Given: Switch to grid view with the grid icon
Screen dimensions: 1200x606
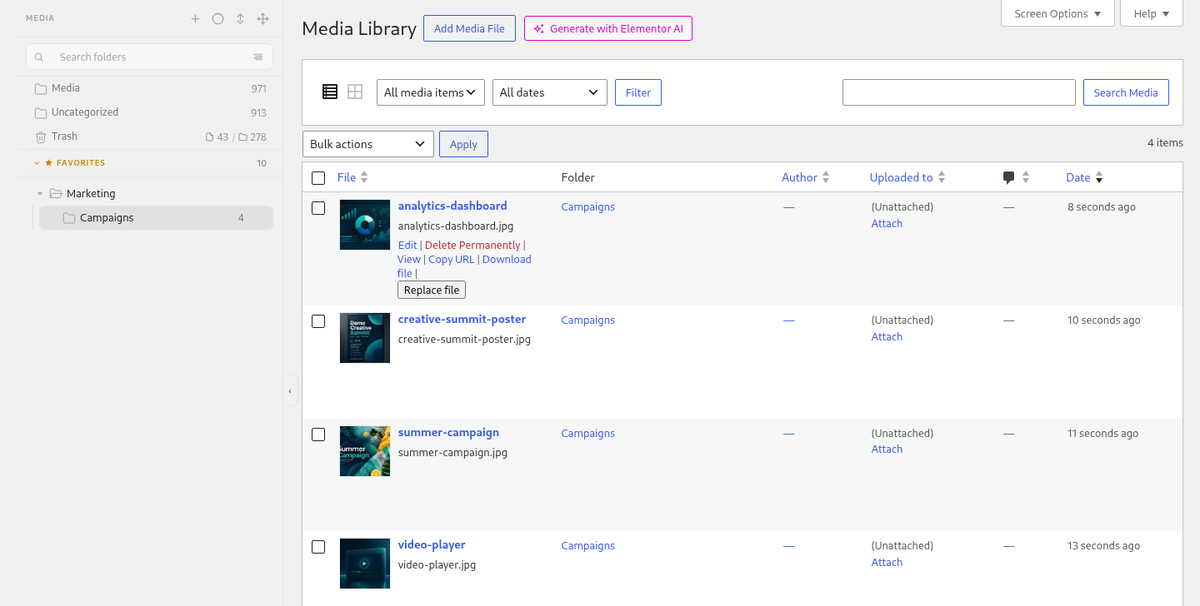Looking at the screenshot, I should (355, 92).
